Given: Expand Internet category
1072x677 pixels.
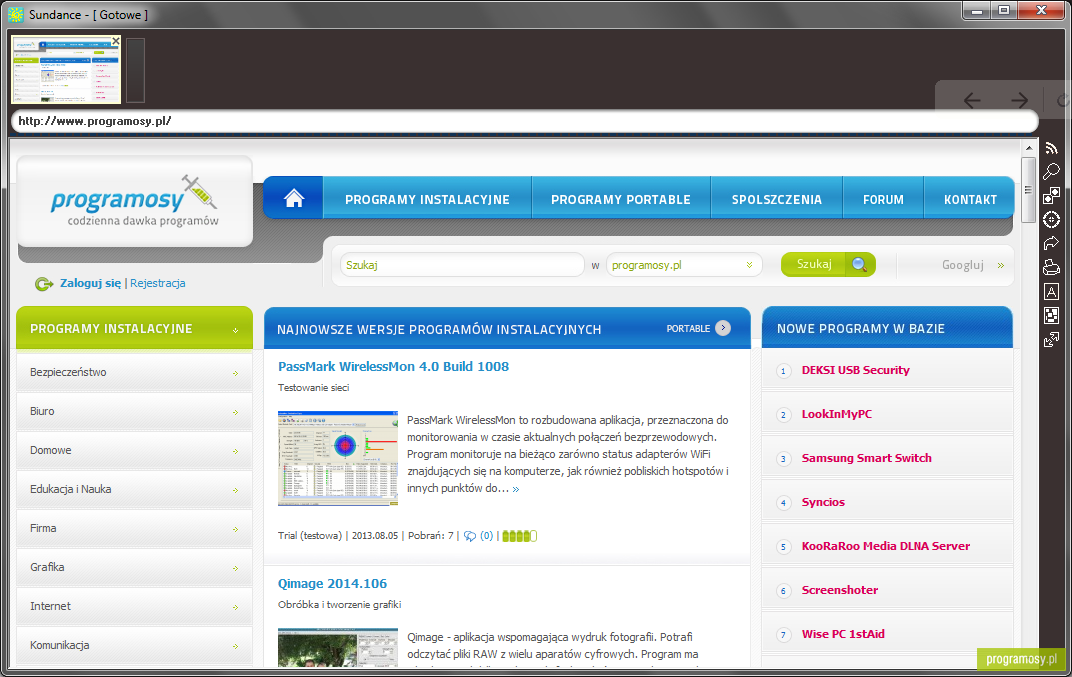Looking at the screenshot, I should [135, 607].
